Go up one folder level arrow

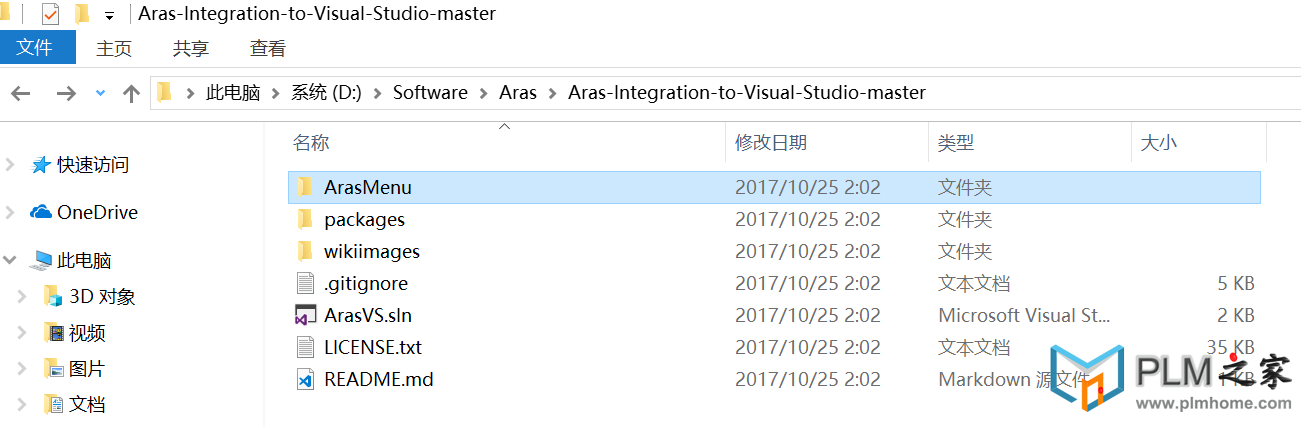131,93
